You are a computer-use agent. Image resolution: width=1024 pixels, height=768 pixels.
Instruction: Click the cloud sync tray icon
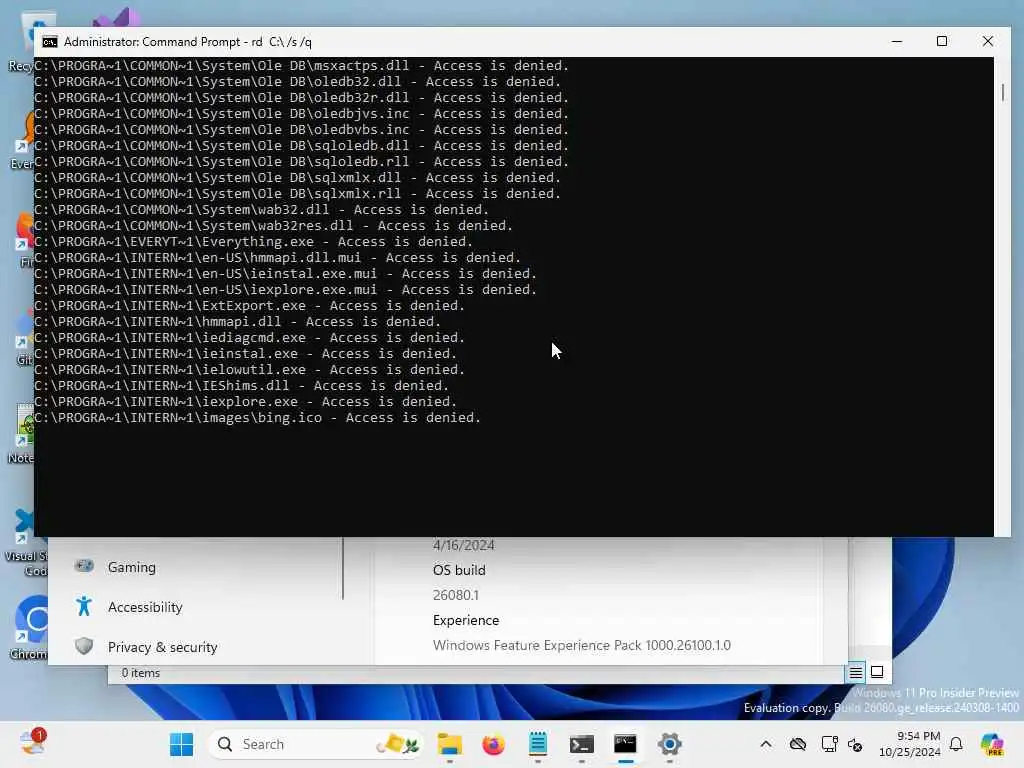[797, 744]
